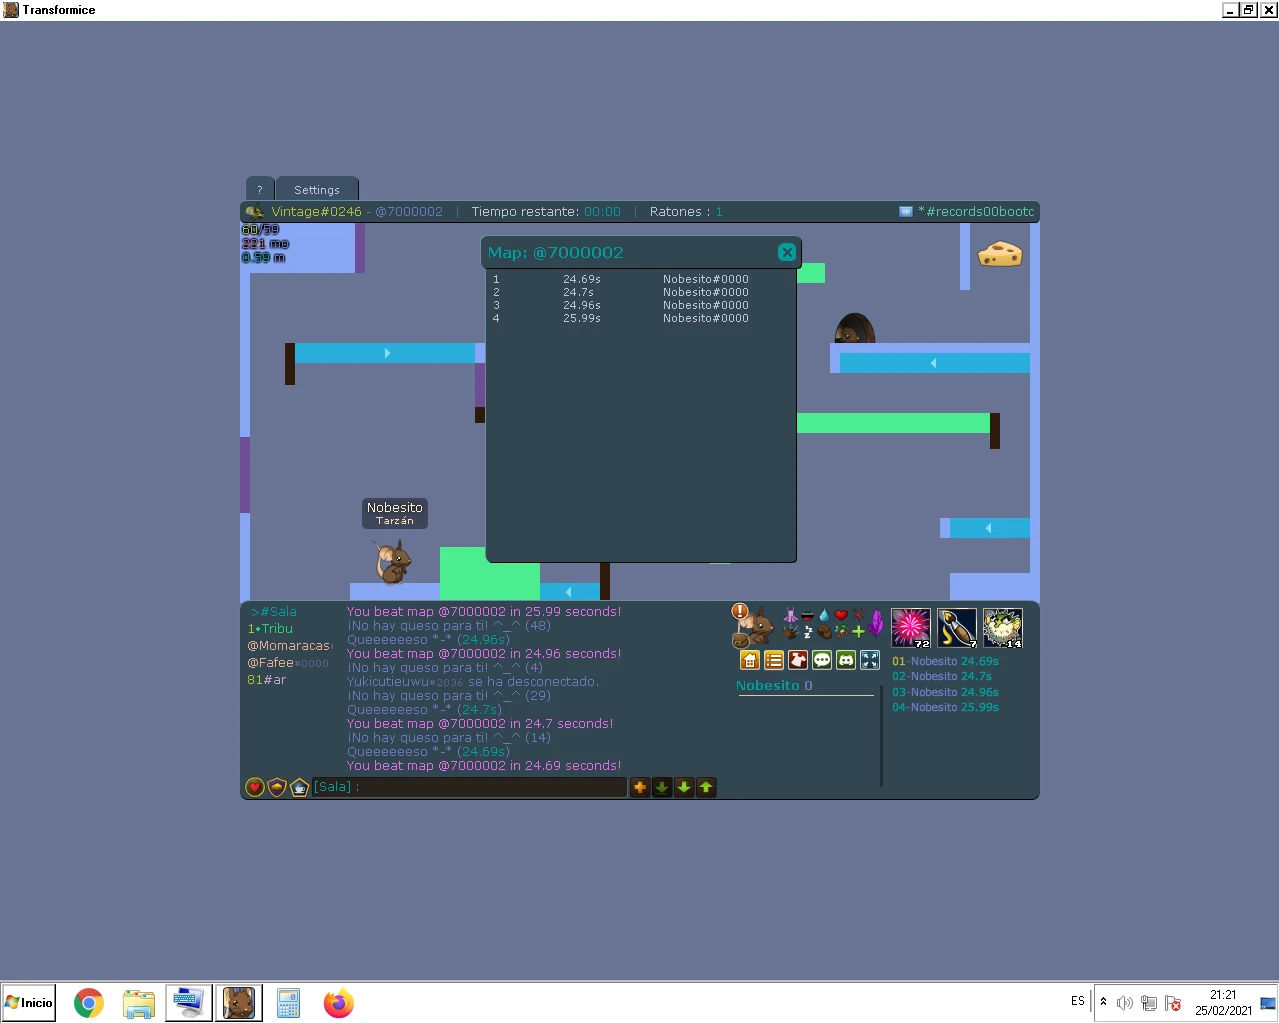Click the 01-Nobesito 24.69s ranking line
The height and width of the screenshot is (1023, 1279).
click(945, 661)
